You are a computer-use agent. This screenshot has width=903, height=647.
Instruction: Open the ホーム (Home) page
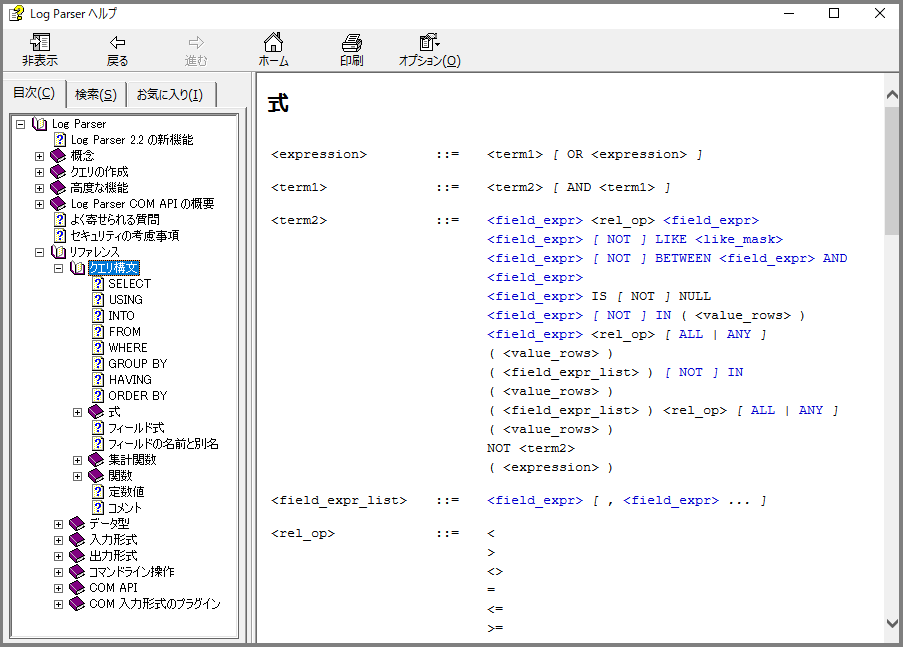pos(274,50)
